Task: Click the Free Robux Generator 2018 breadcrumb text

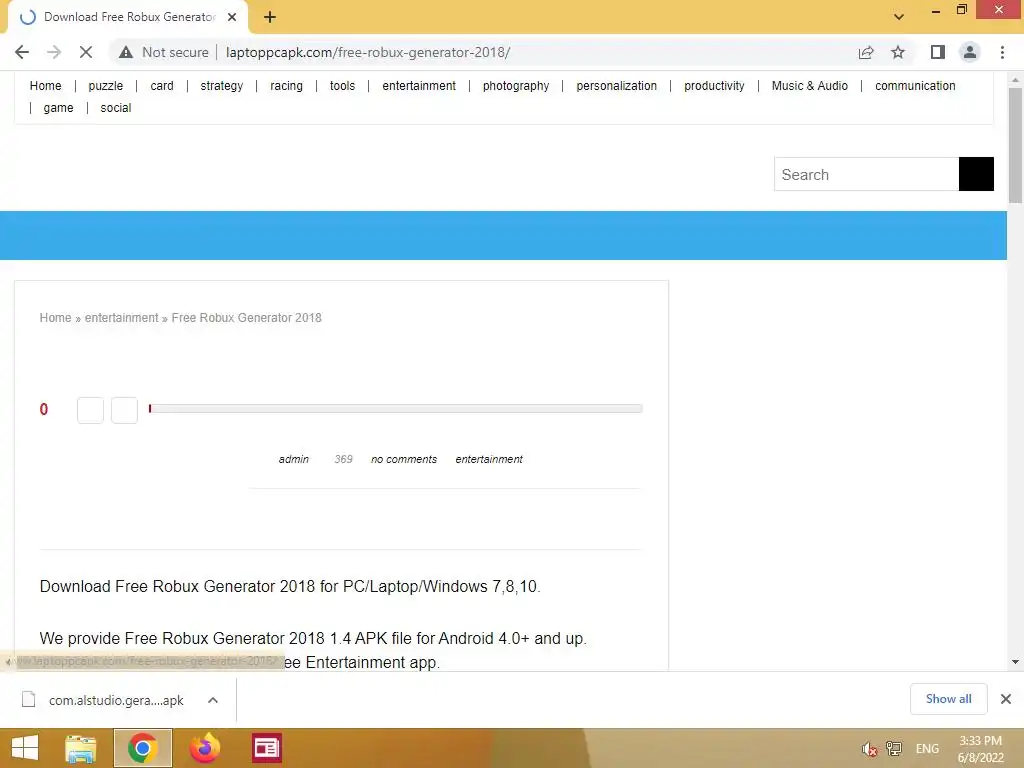Action: [246, 317]
